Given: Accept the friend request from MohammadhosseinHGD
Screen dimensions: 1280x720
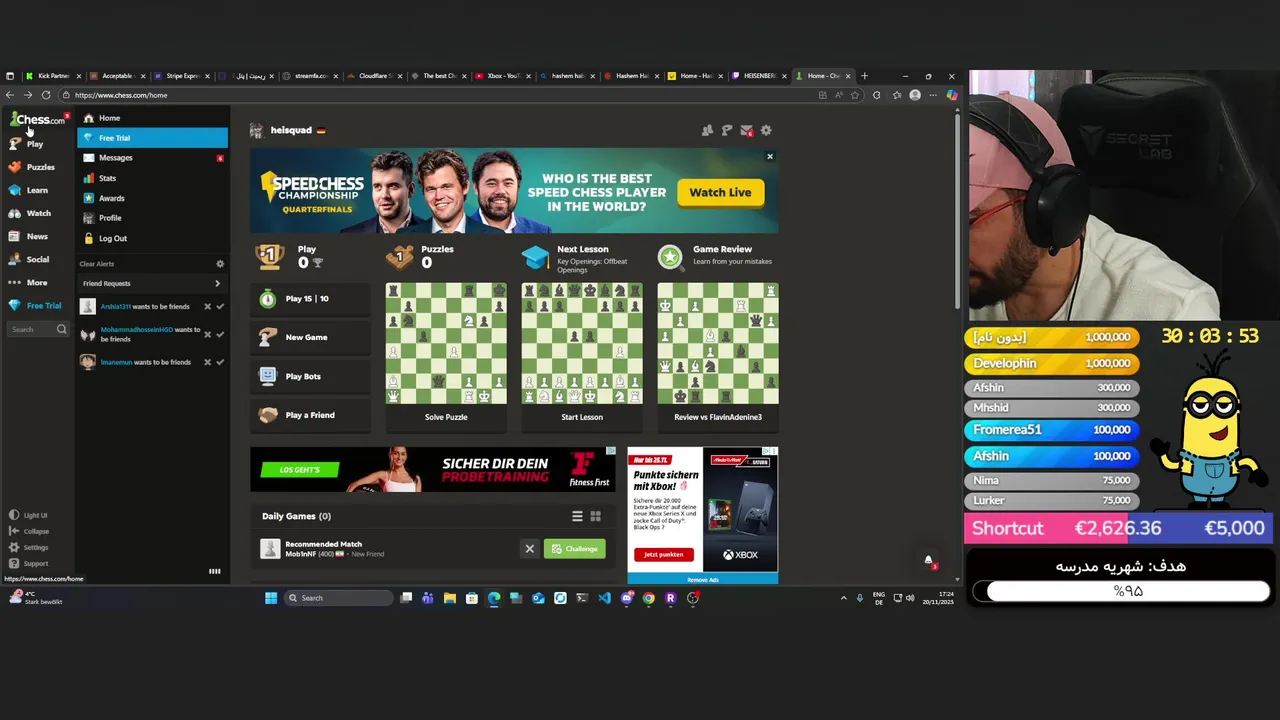Looking at the screenshot, I should pos(220,334).
